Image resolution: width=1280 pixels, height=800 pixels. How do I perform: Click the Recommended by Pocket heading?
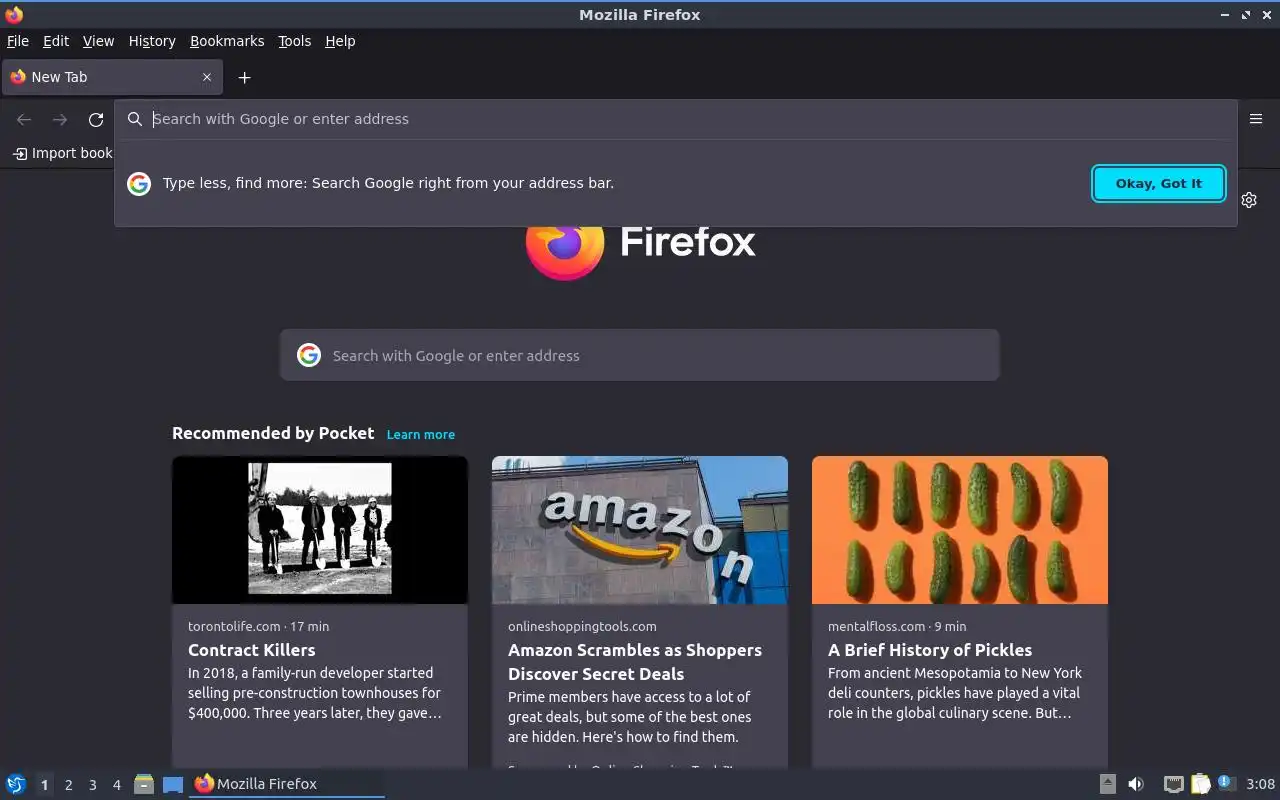pos(273,433)
